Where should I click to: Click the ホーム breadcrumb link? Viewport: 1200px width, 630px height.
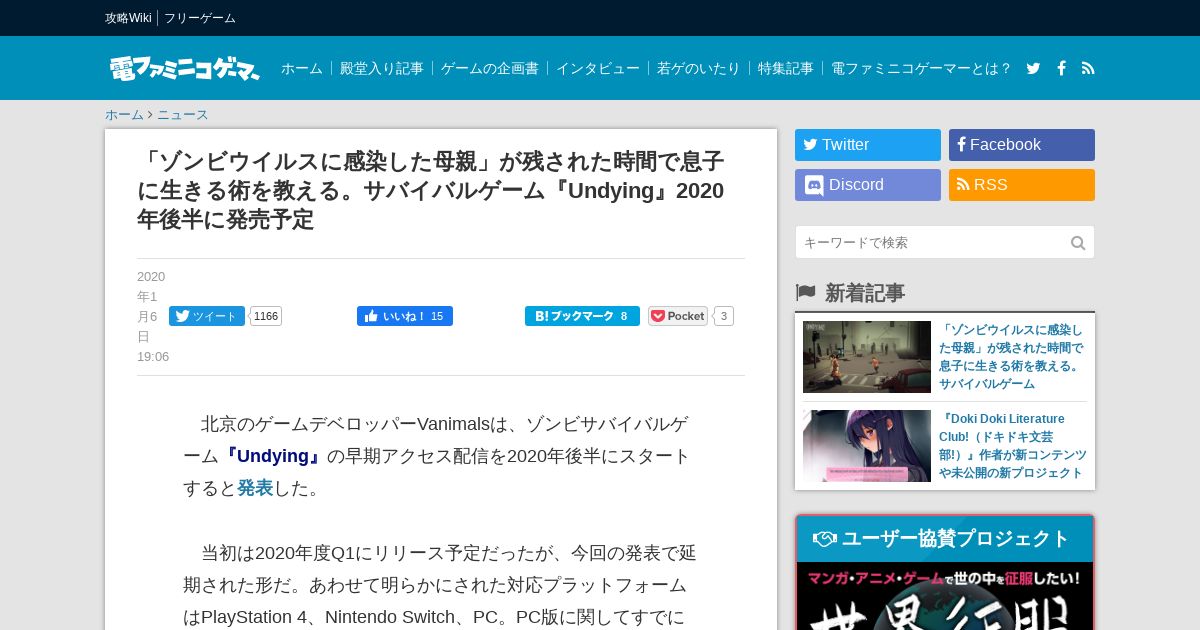pyautogui.click(x=124, y=115)
